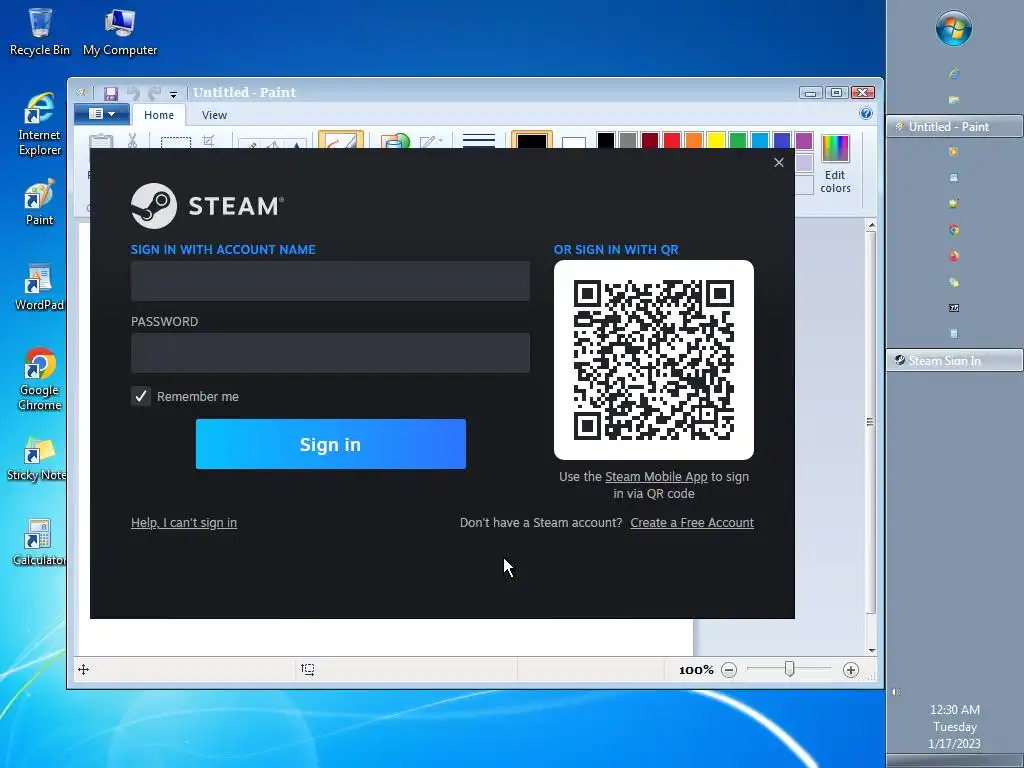Click the Internet Explorer icon in the taskbar

point(954,74)
